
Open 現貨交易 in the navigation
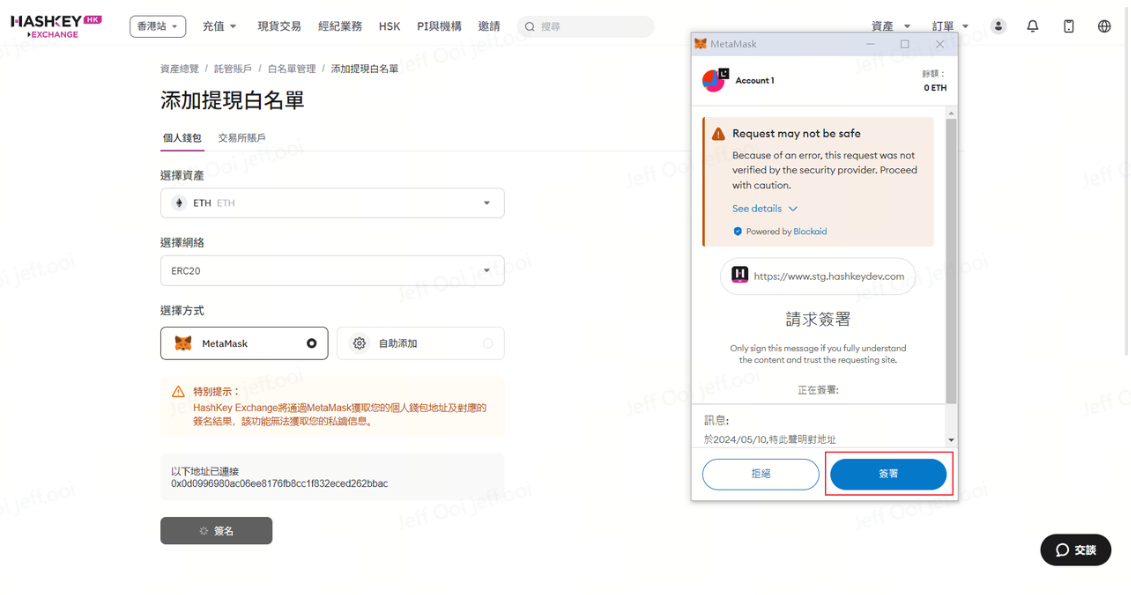tap(279, 27)
